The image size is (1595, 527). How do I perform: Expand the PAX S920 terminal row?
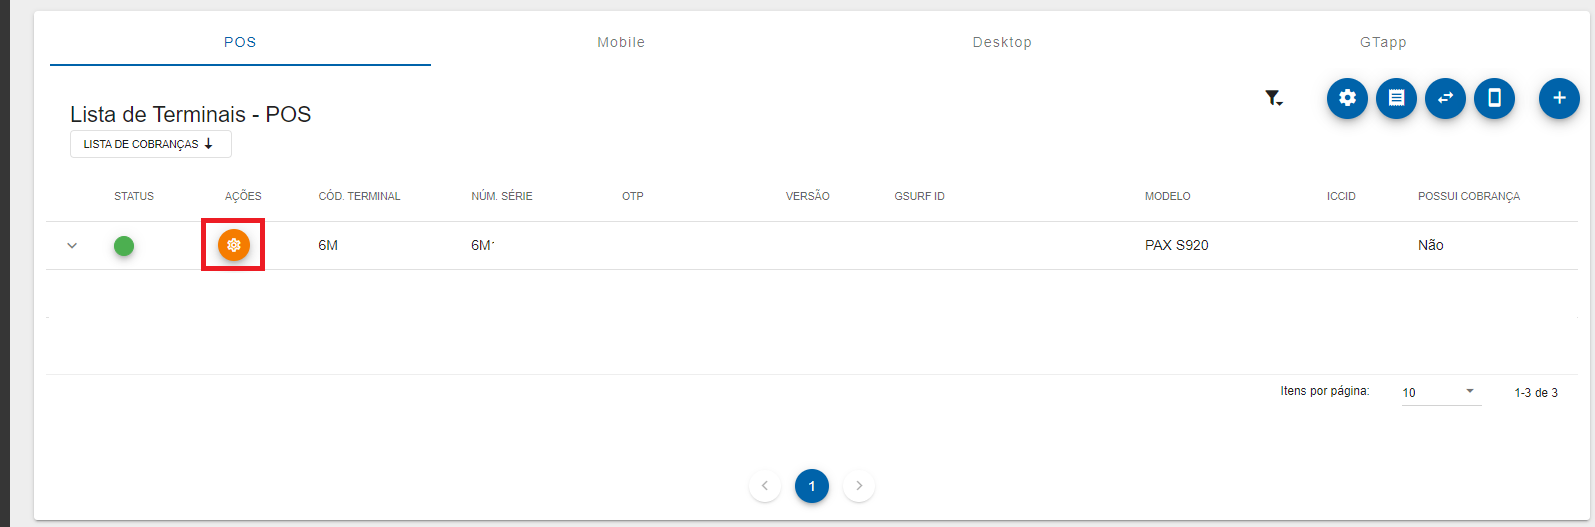[72, 245]
